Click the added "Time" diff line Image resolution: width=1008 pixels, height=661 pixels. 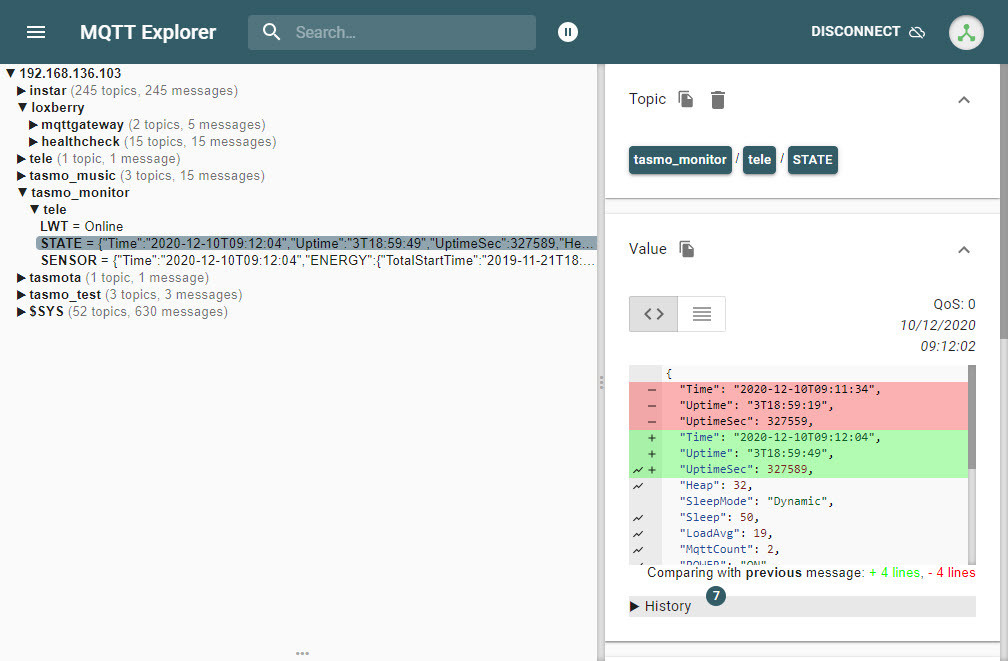pyautogui.click(x=798, y=437)
